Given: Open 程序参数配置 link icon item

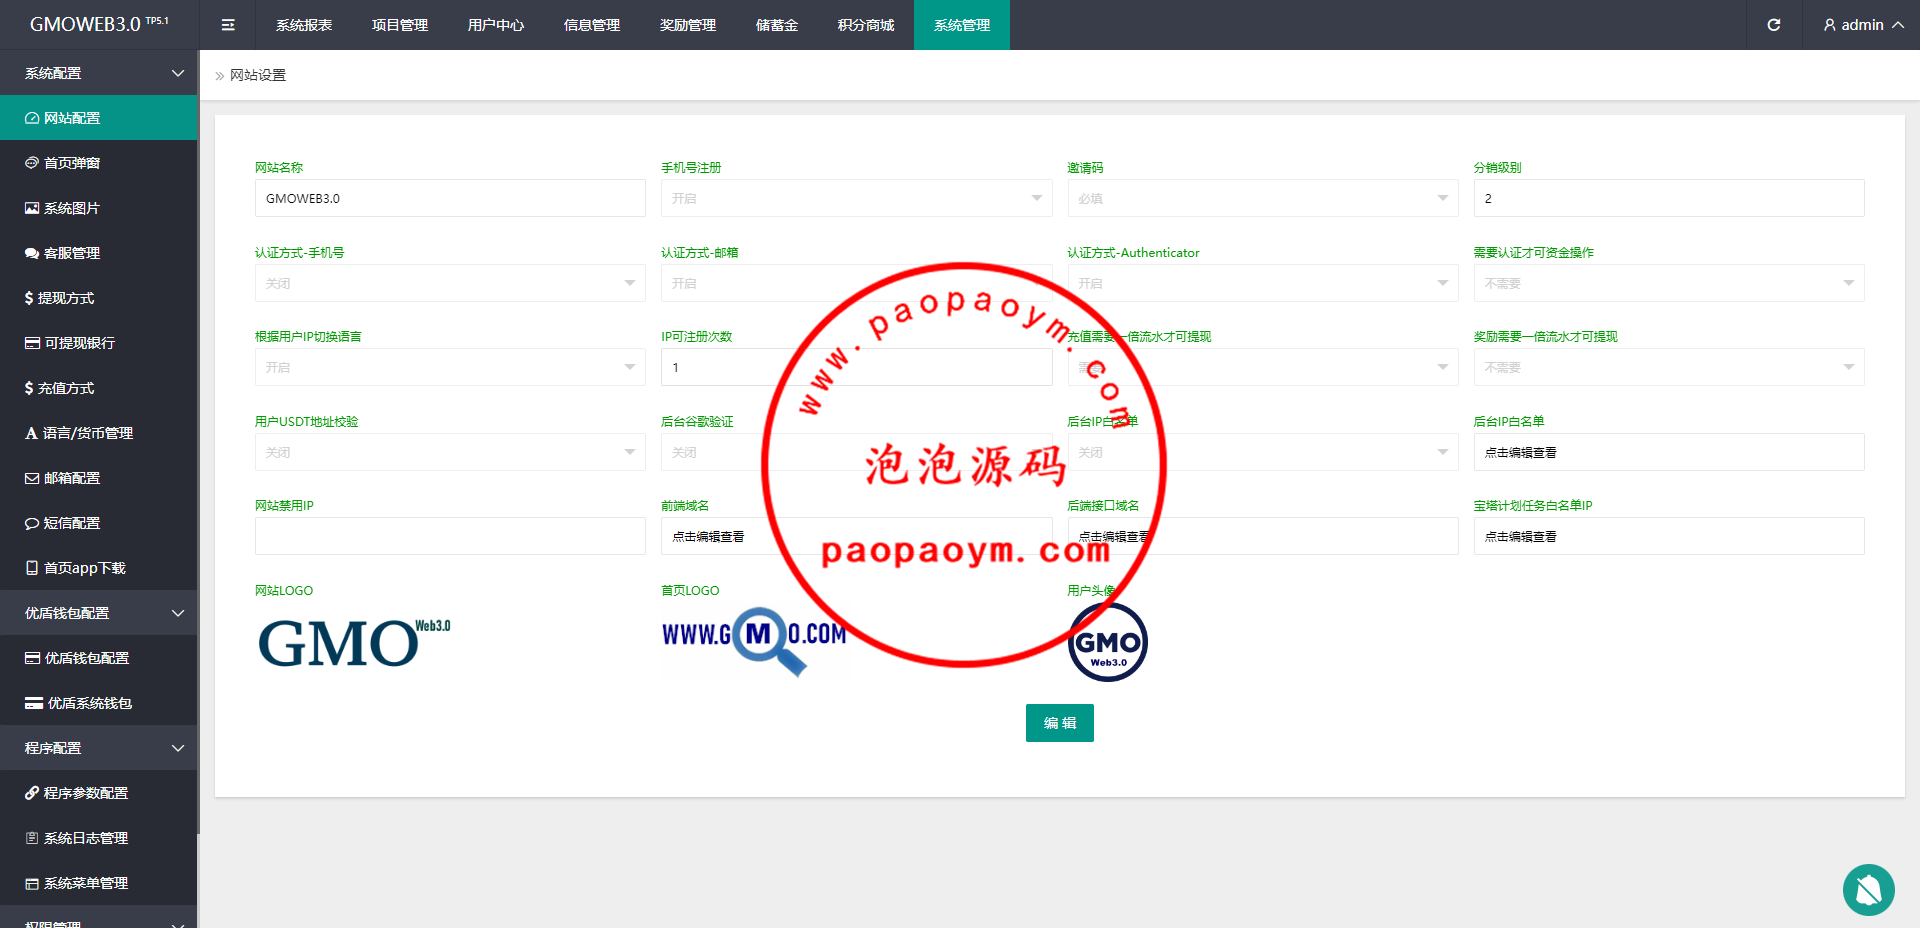Looking at the screenshot, I should pyautogui.click(x=99, y=793).
